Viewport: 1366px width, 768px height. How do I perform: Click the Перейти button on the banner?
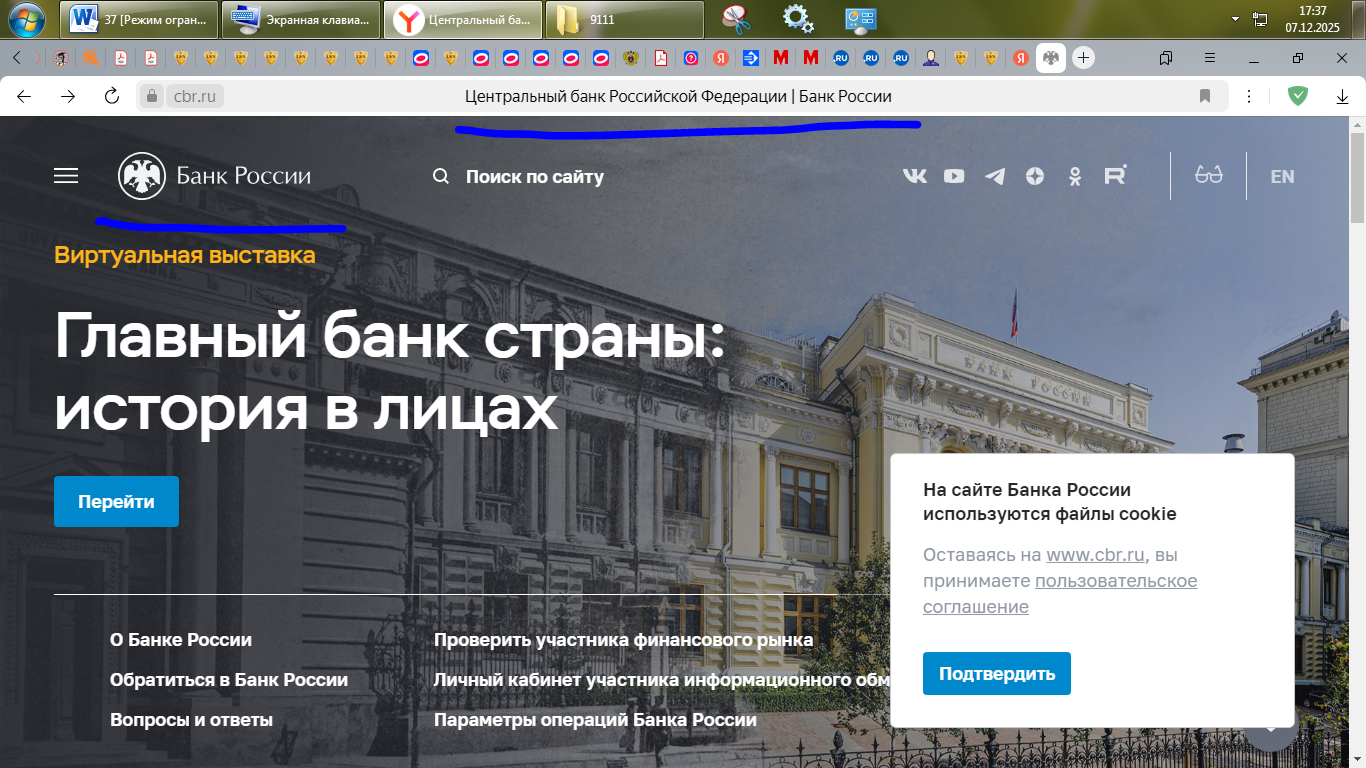point(116,501)
